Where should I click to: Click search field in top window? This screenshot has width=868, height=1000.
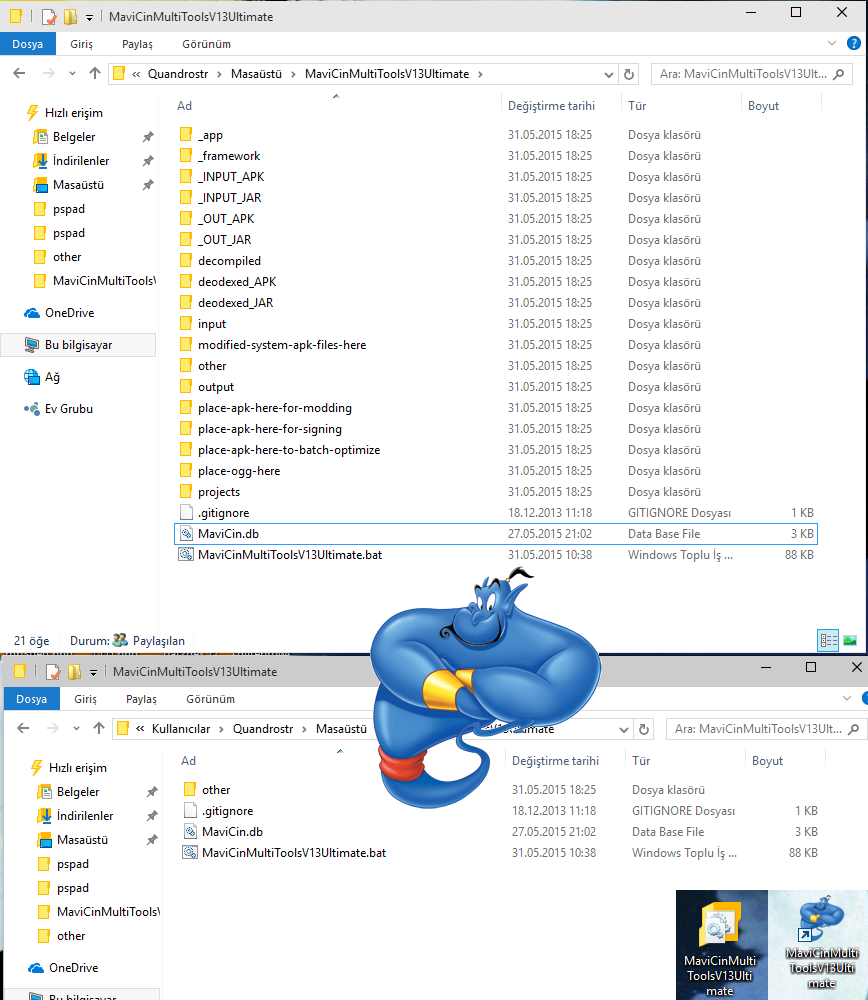tap(751, 74)
